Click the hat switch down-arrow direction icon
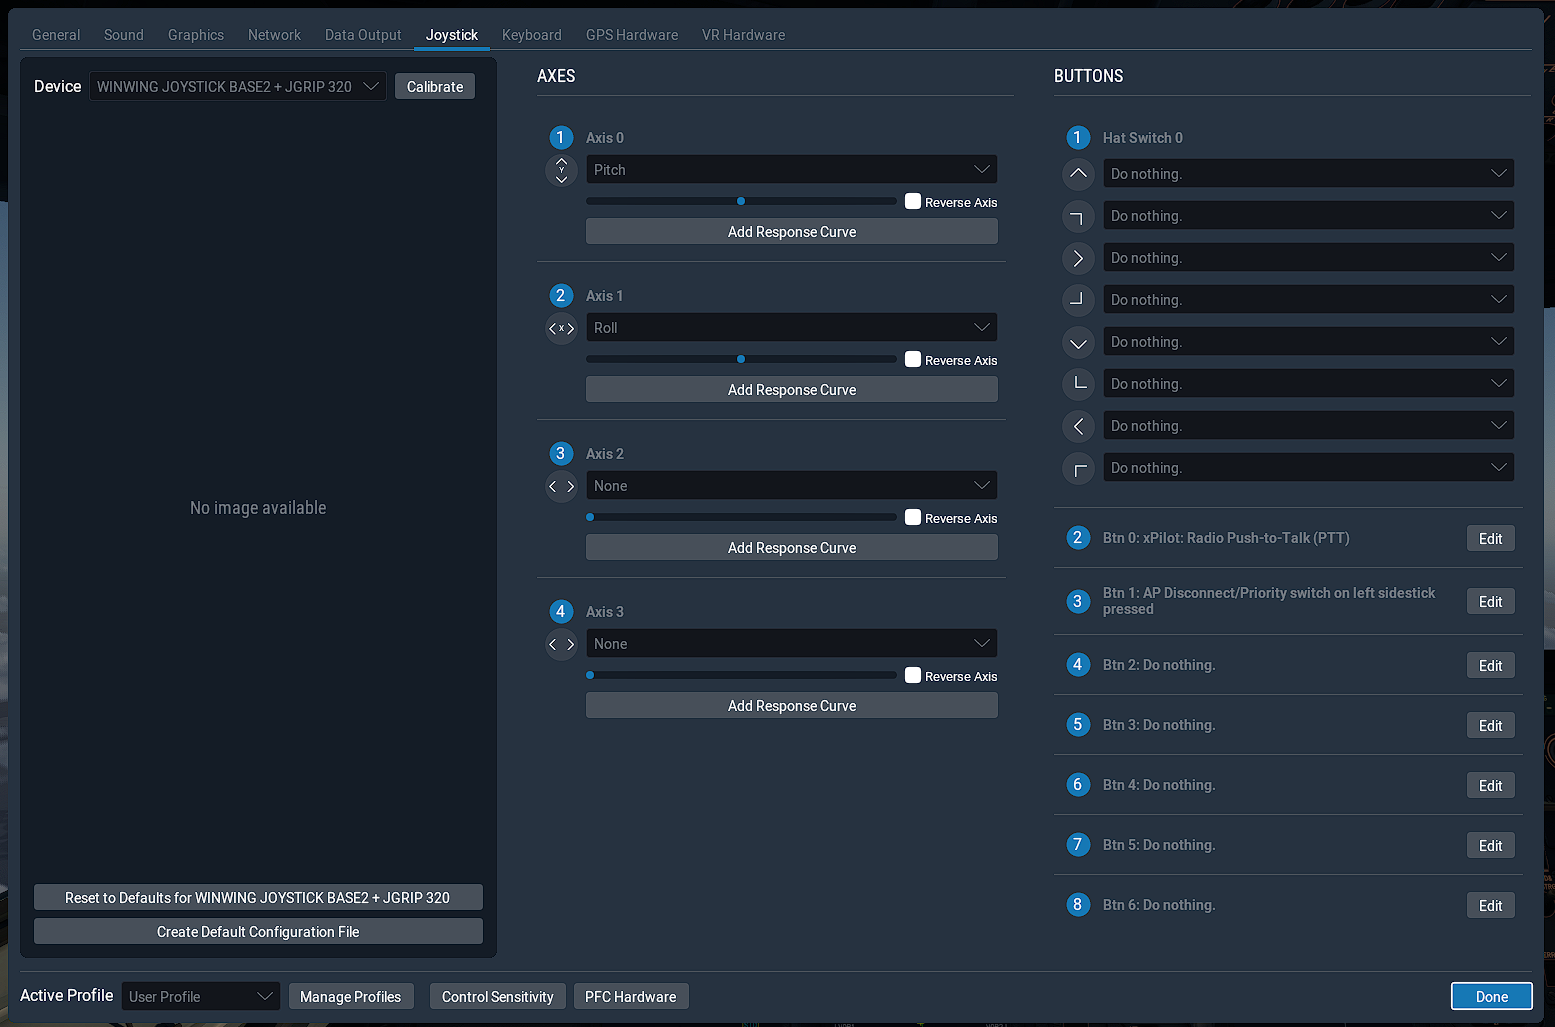 (x=1078, y=342)
